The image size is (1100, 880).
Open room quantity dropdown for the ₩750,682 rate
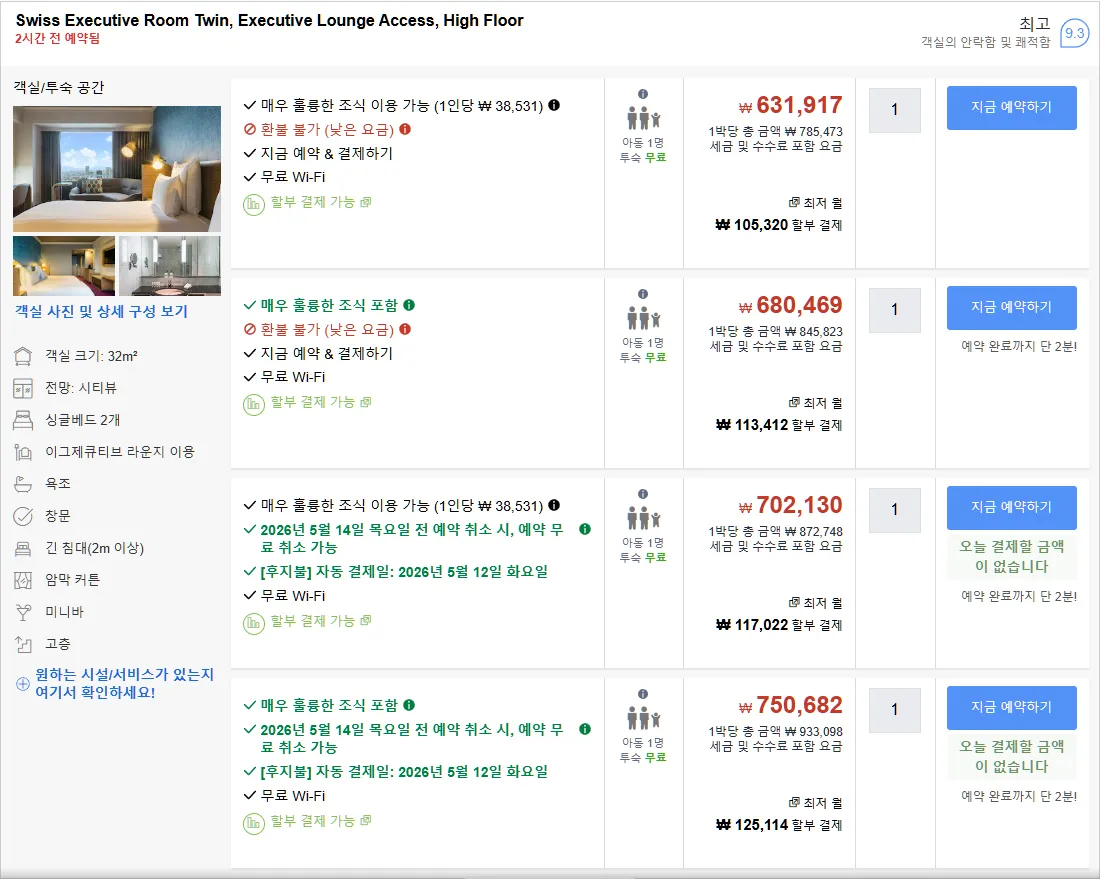[x=894, y=710]
